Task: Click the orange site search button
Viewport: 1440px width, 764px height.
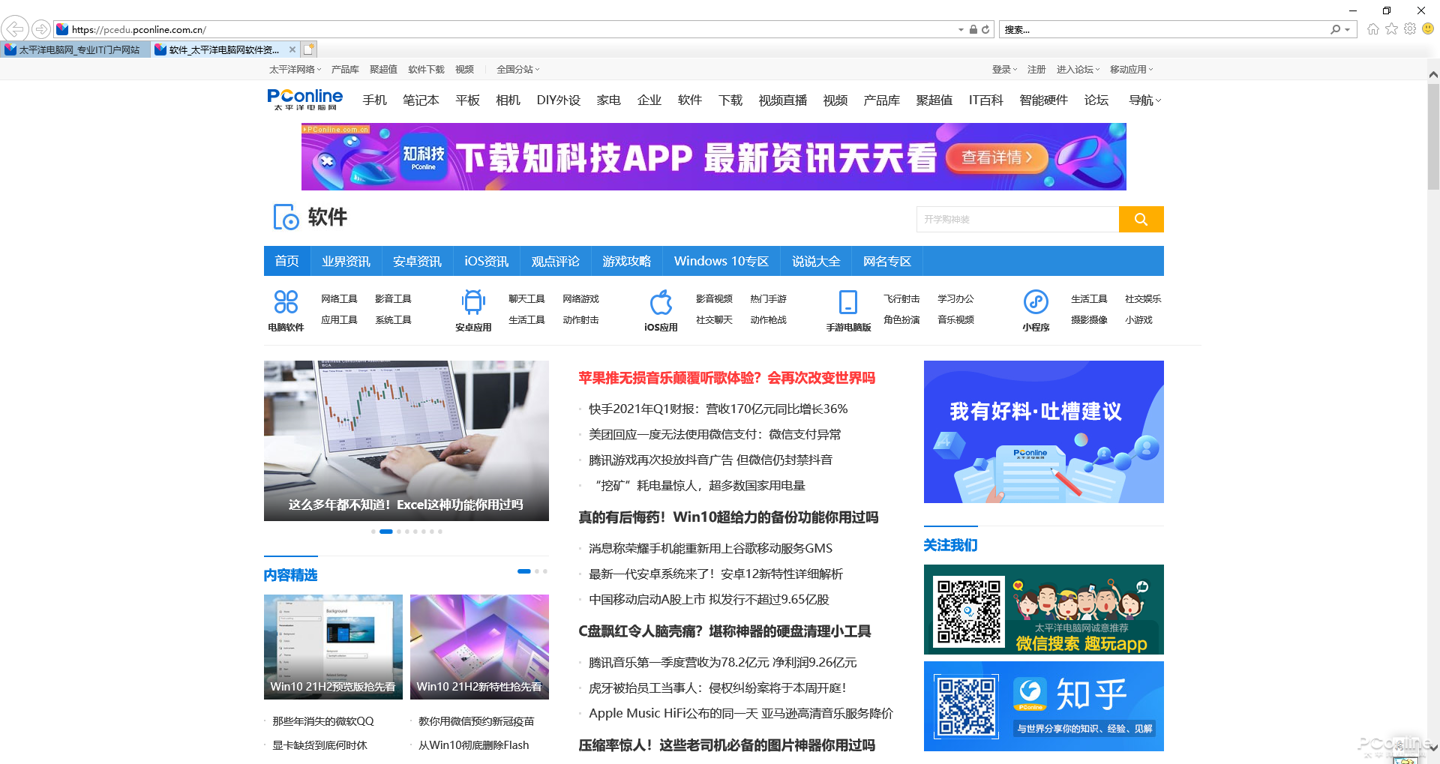Action: (1141, 219)
